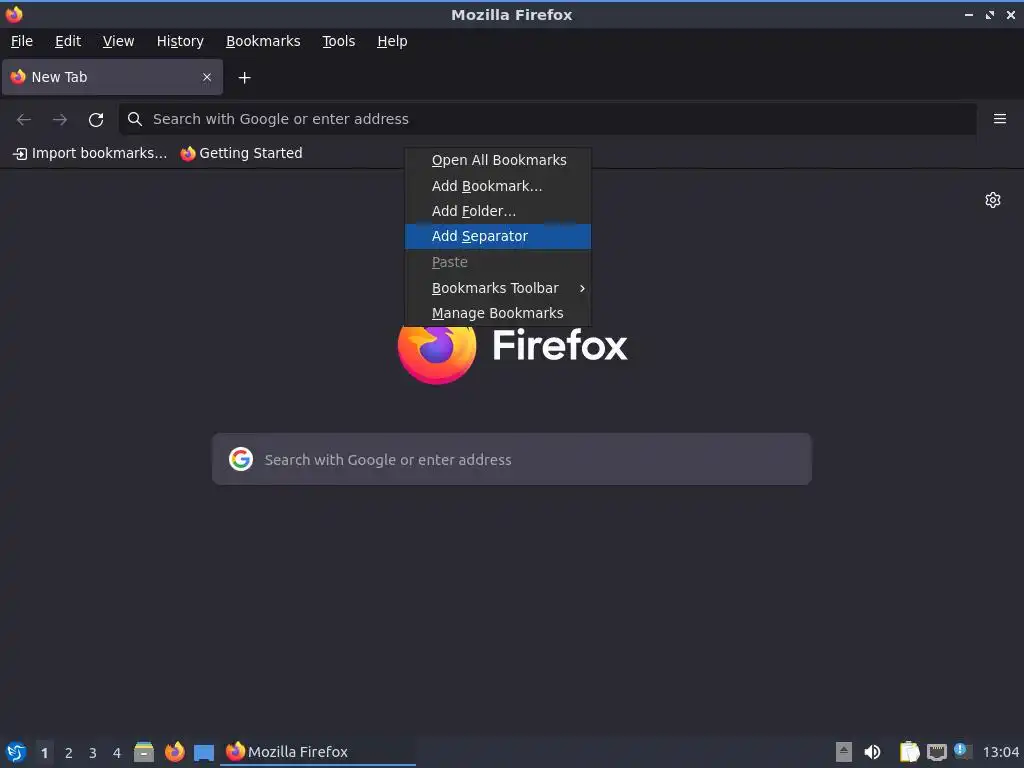Select Manage Bookmarks

[498, 313]
